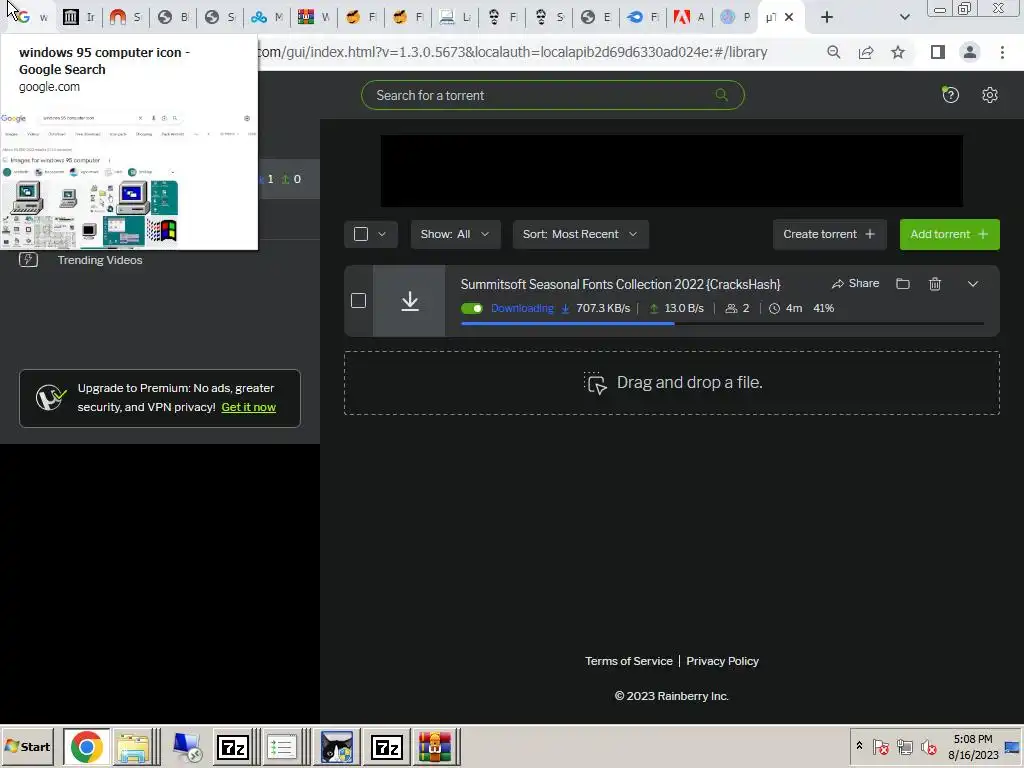The width and height of the screenshot is (1024, 768).
Task: Open the Chrome profile avatar icon
Action: (x=970, y=52)
